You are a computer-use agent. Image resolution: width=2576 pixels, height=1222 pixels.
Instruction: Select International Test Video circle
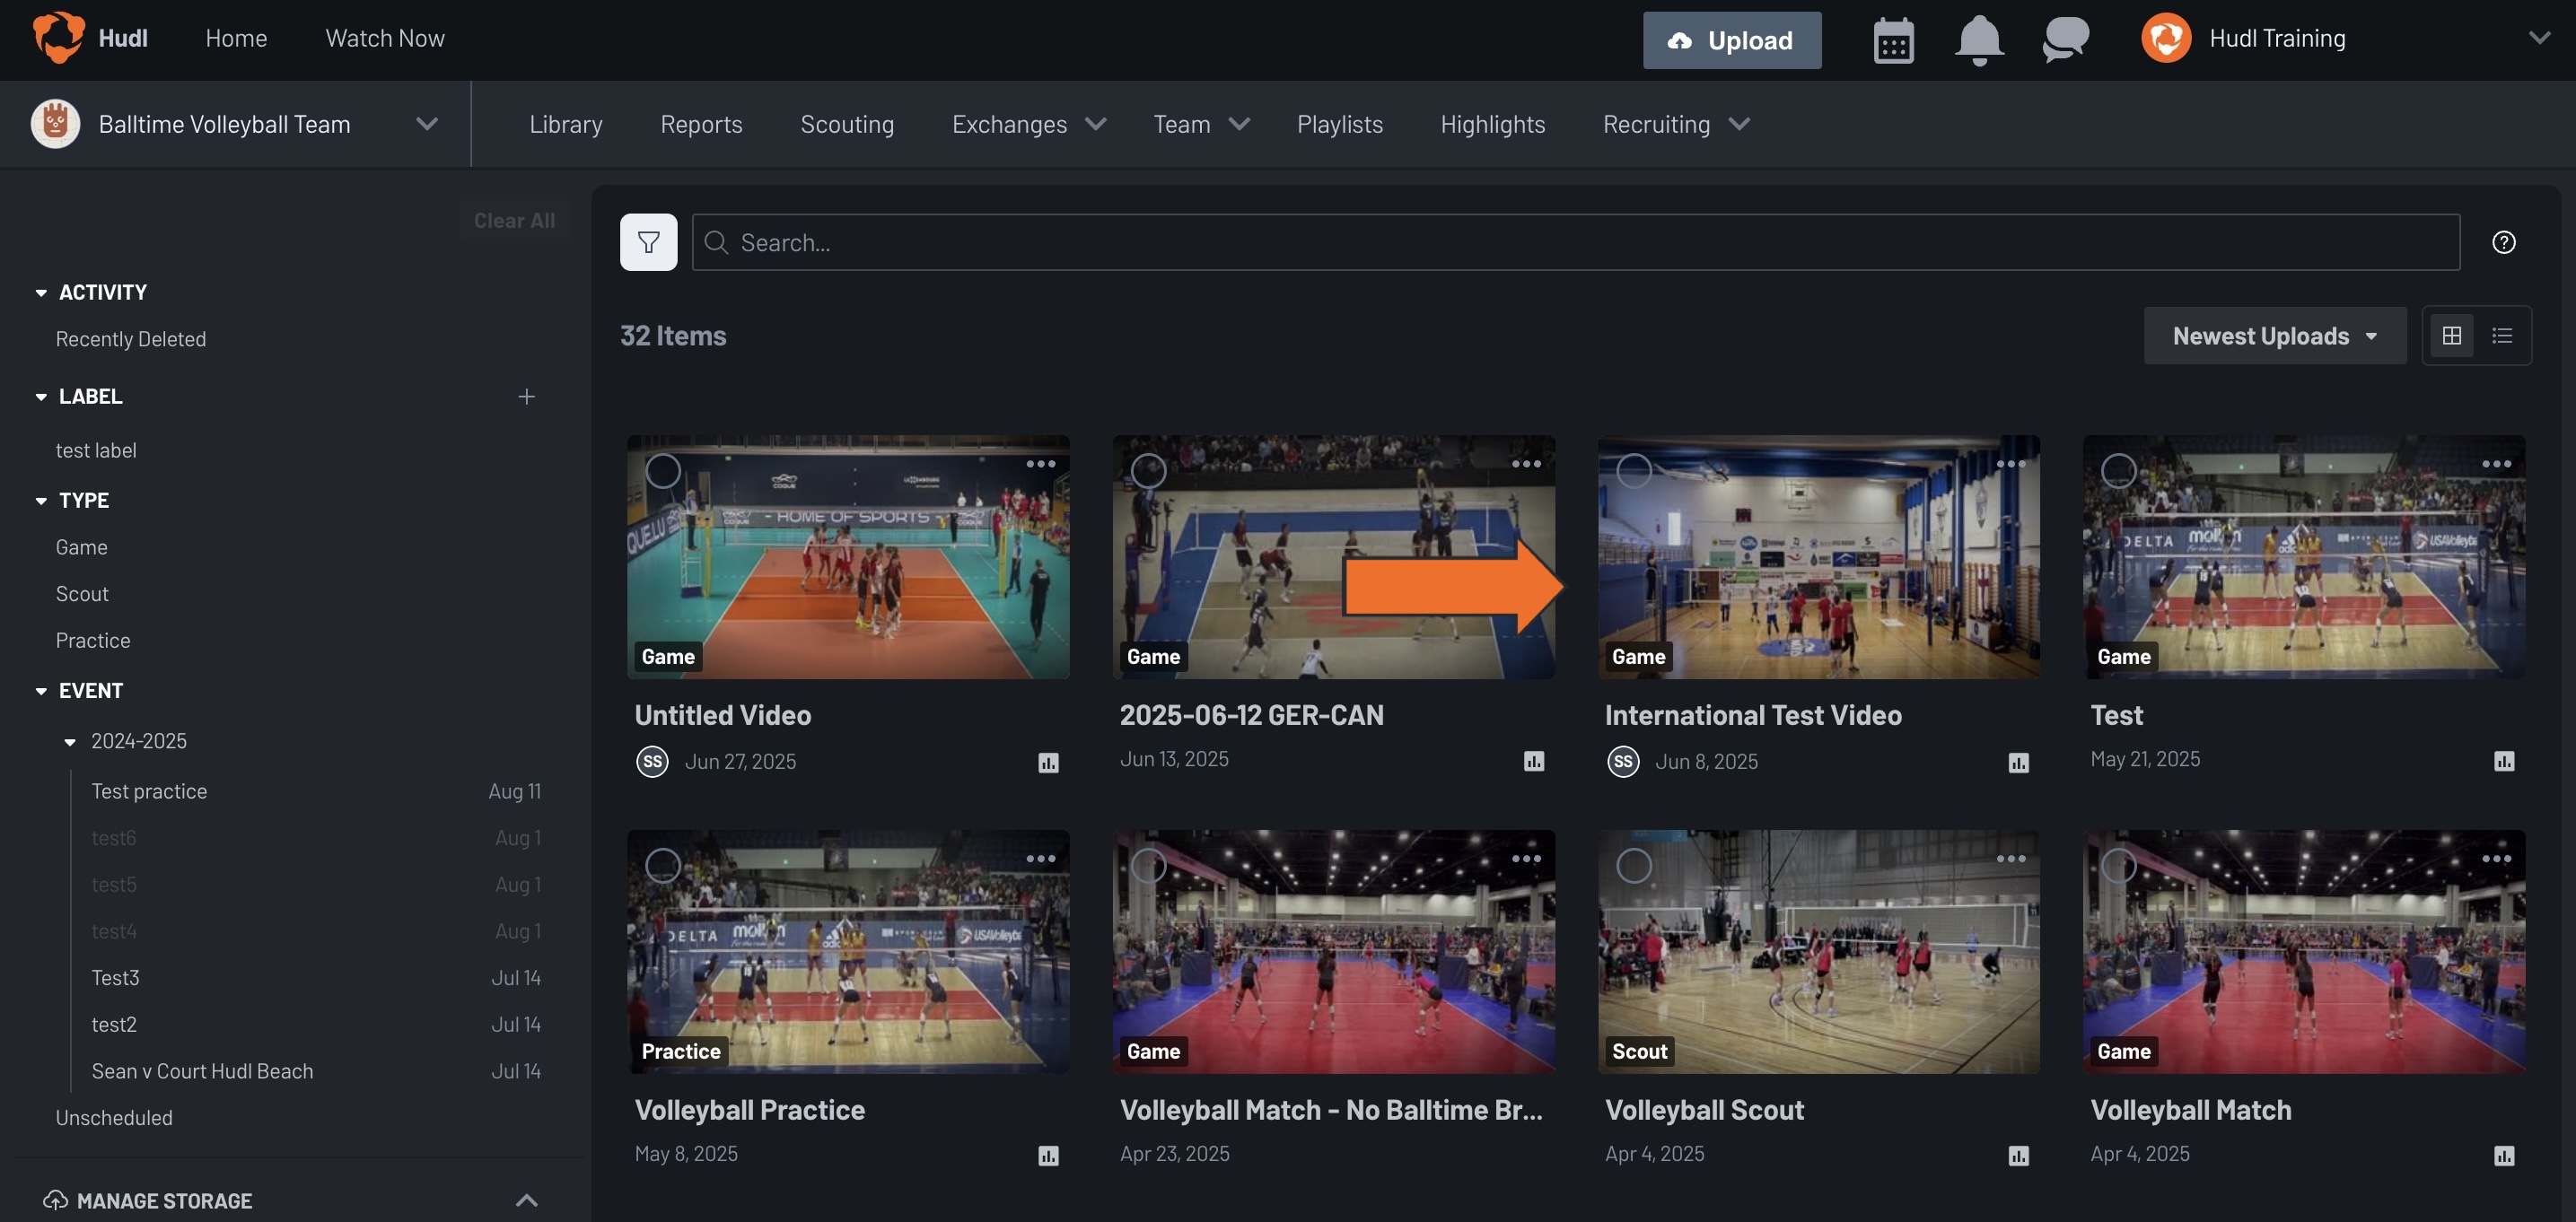(x=1634, y=471)
